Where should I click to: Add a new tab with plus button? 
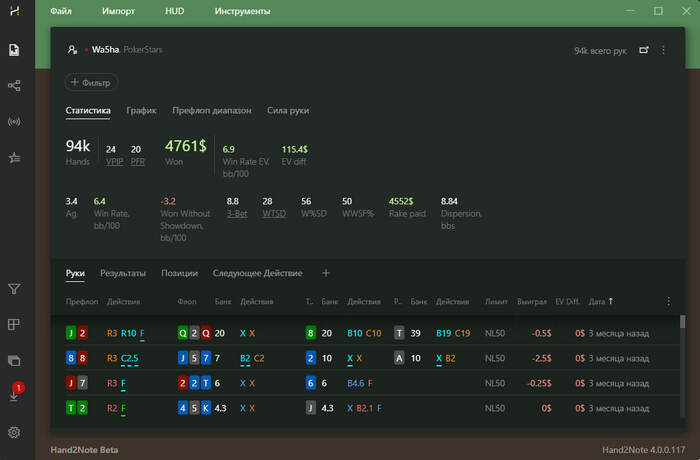coord(325,273)
